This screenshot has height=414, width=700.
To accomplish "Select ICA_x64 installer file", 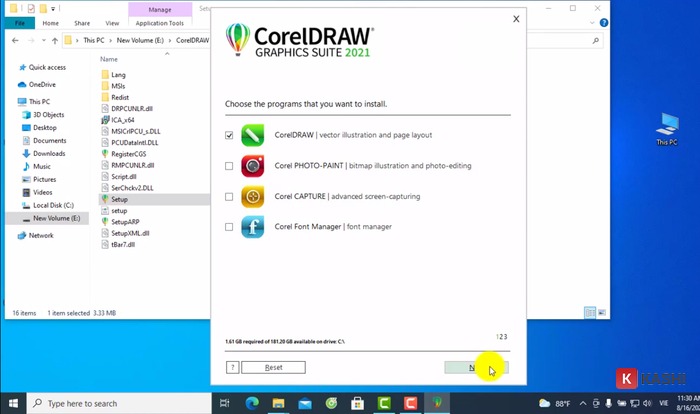I will click(x=122, y=120).
